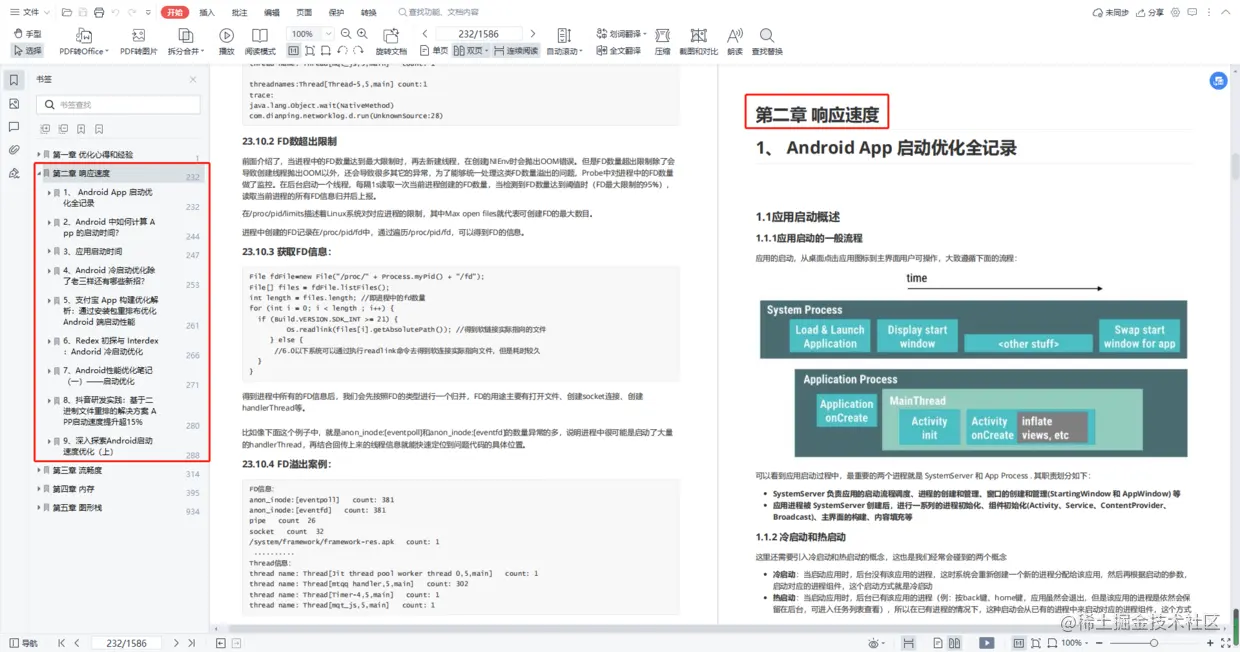Toggle the bookmark panel sidebar icon
This screenshot has height=652, width=1240.
click(x=14, y=80)
